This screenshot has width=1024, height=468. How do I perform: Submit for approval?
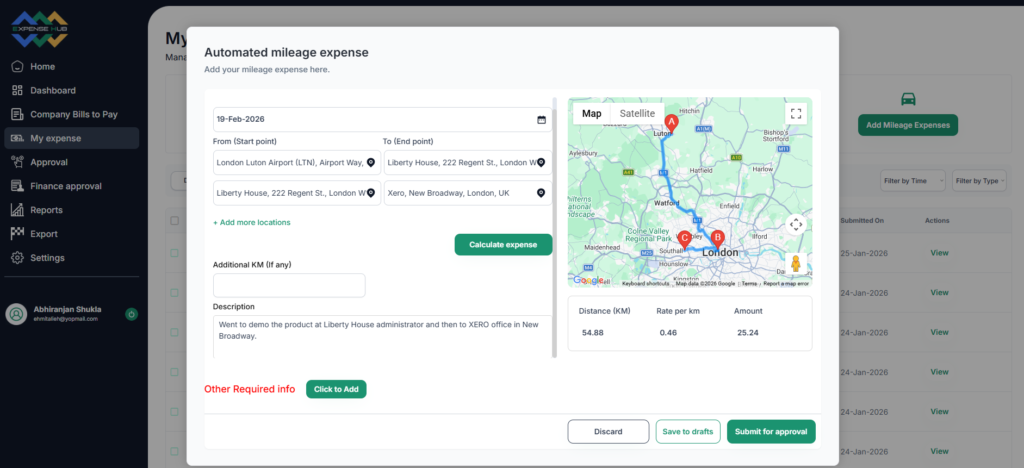click(x=771, y=431)
